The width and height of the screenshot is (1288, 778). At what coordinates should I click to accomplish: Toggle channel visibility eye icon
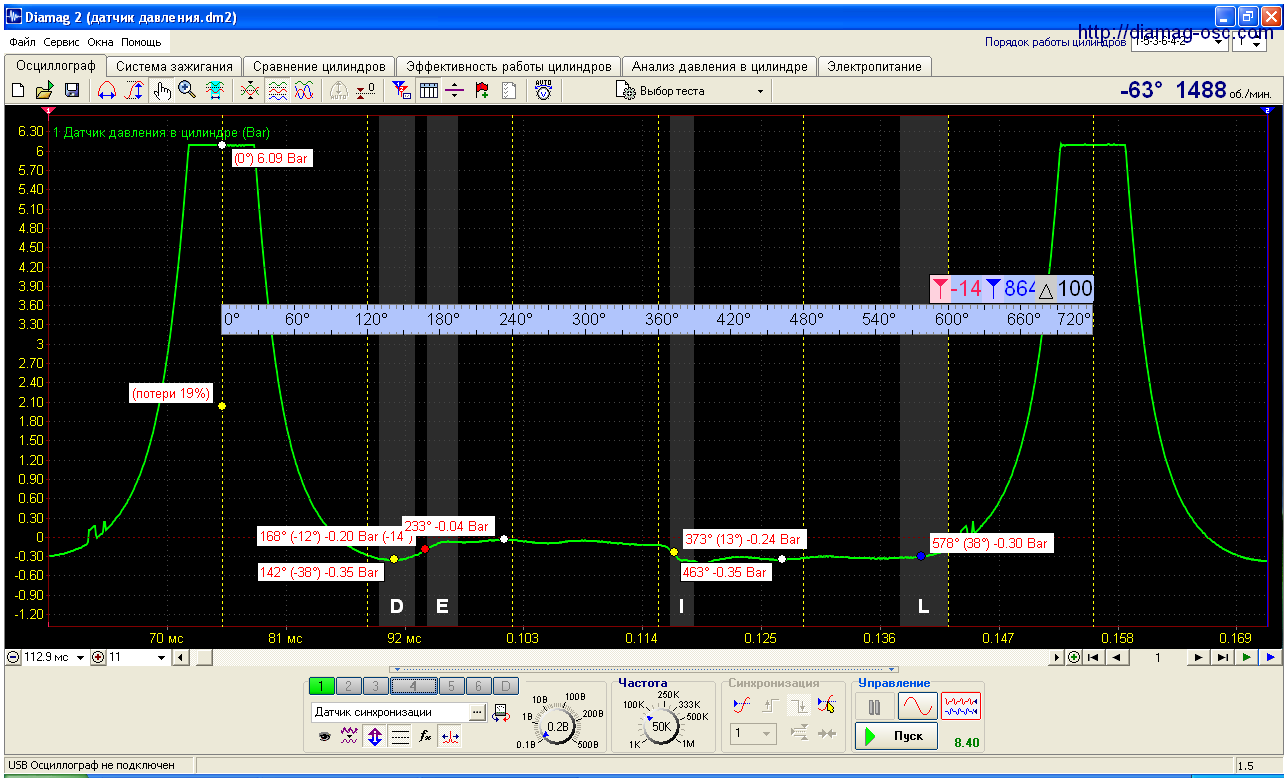tap(324, 736)
